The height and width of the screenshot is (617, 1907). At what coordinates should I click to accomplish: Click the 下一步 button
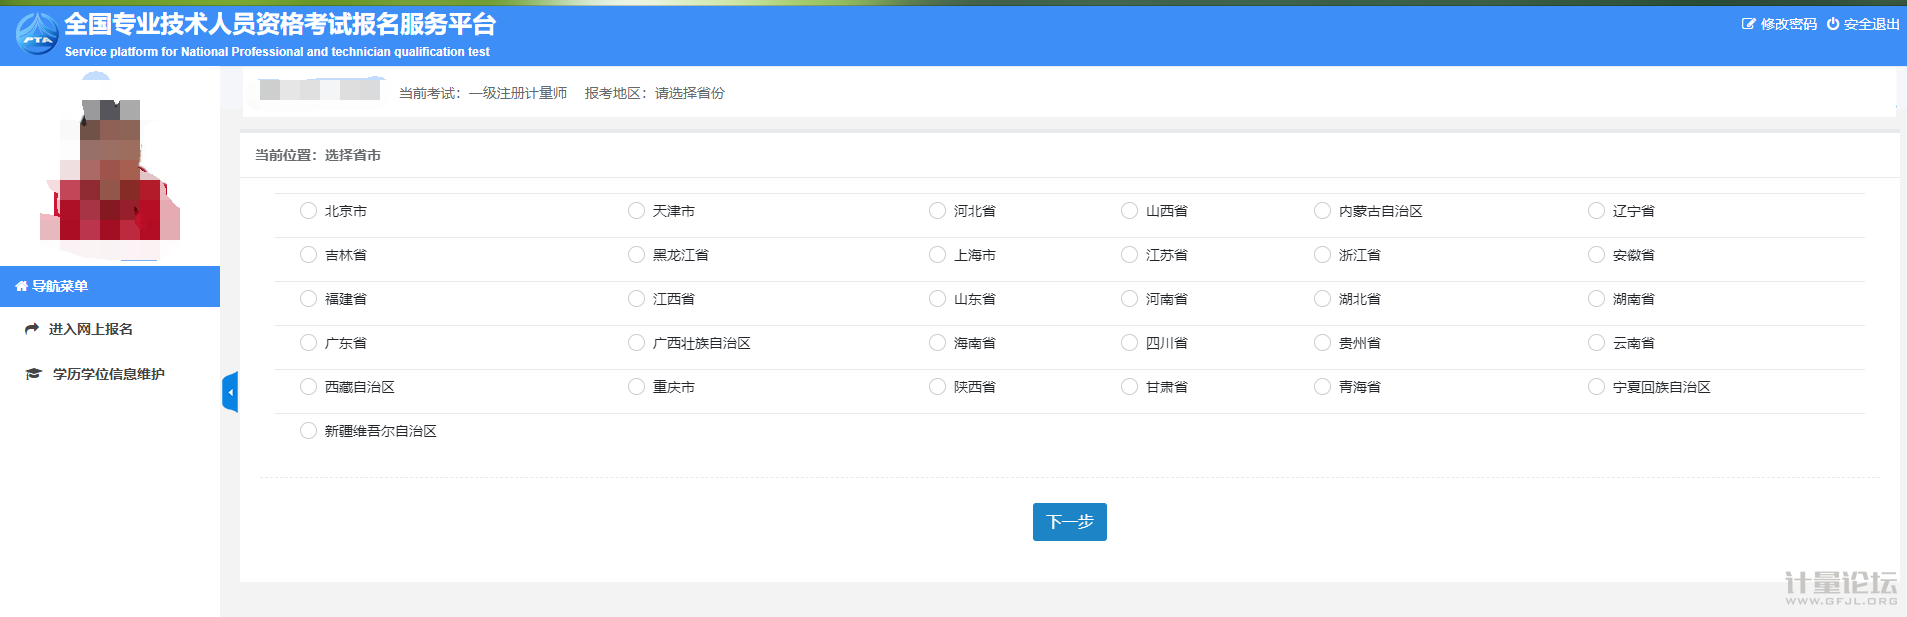click(x=1069, y=522)
